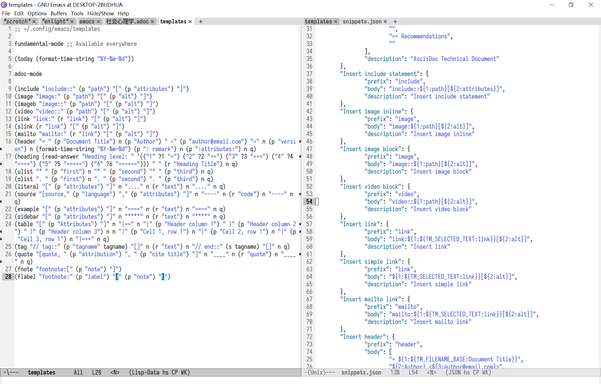Click the <N> state indicator in right mode line
This screenshot has width=601, height=384.
click(431, 372)
